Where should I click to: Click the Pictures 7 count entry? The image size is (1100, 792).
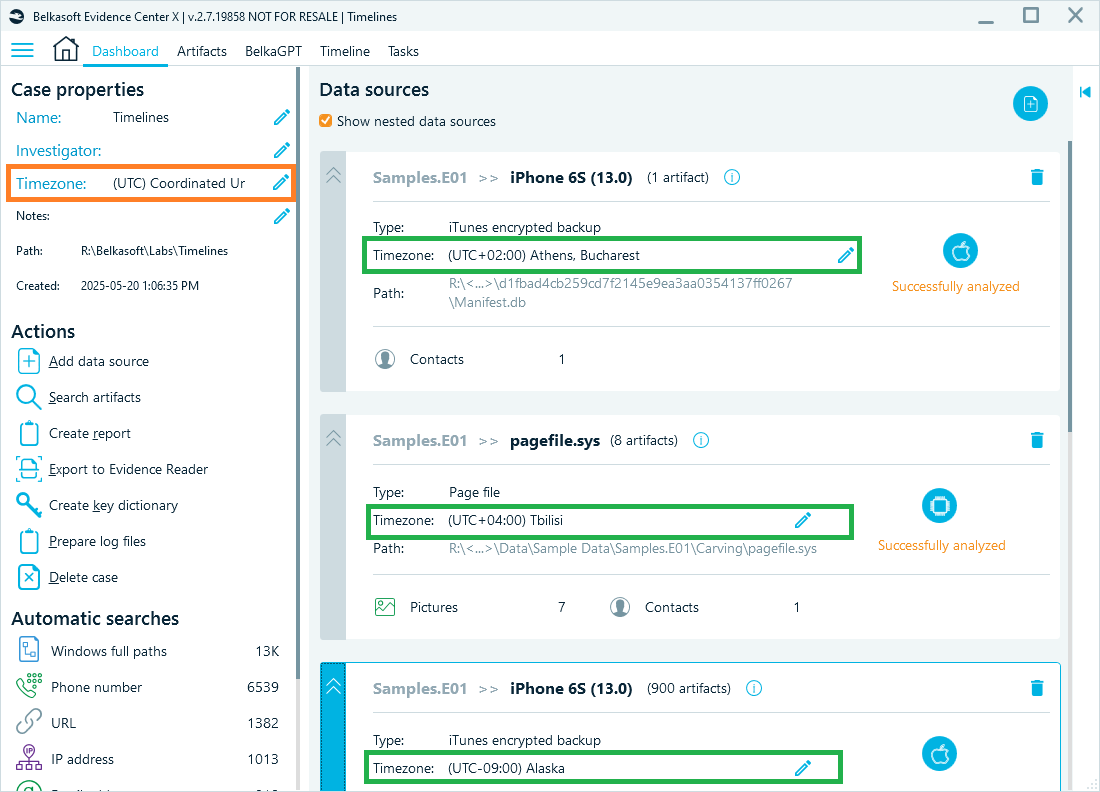[x=470, y=607]
